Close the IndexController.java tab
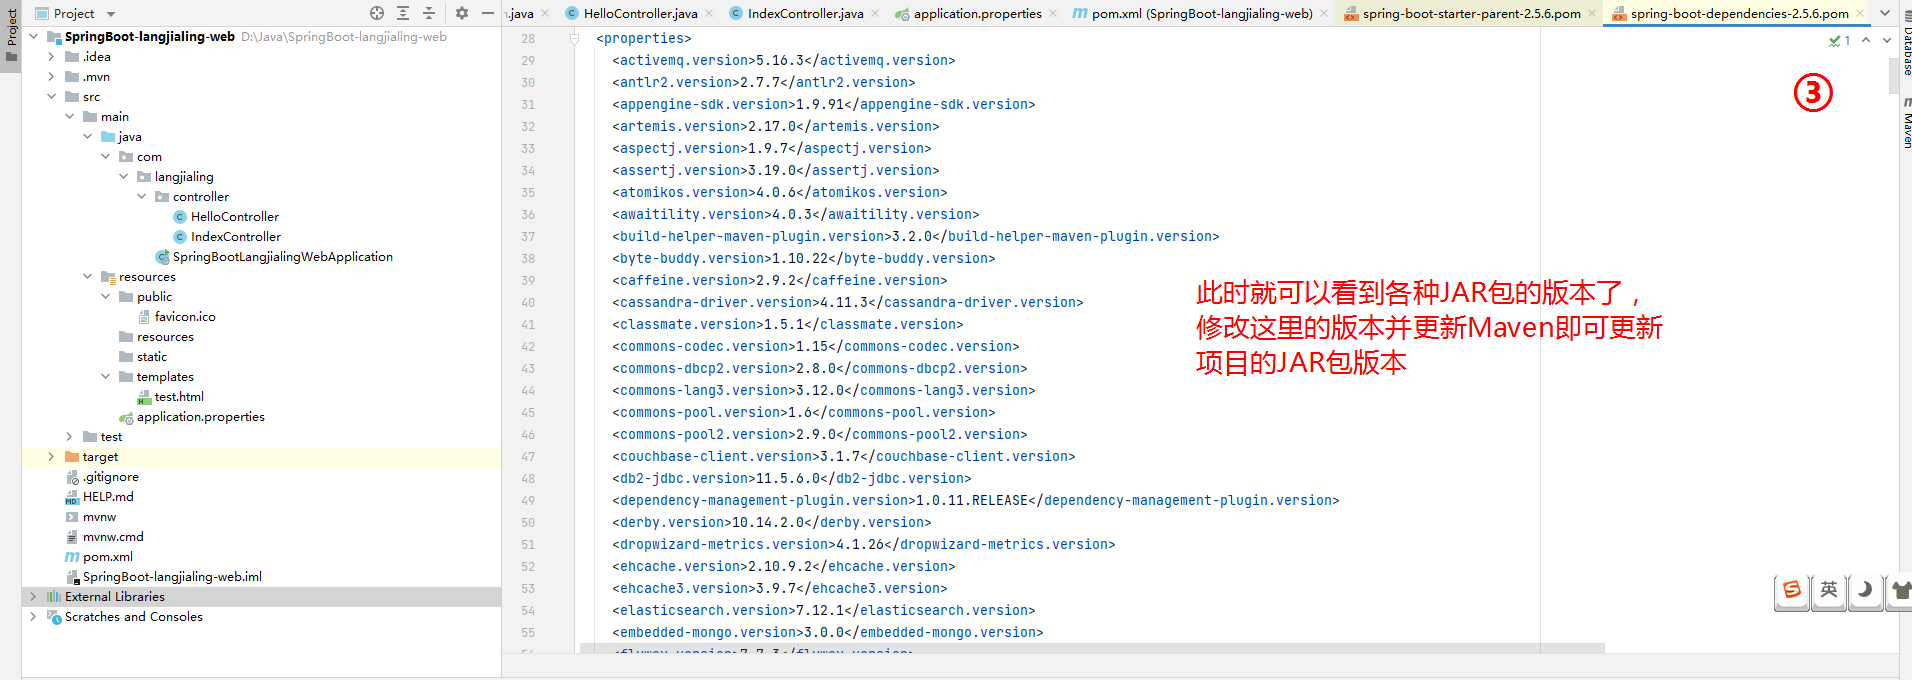The width and height of the screenshot is (1912, 680). click(874, 14)
